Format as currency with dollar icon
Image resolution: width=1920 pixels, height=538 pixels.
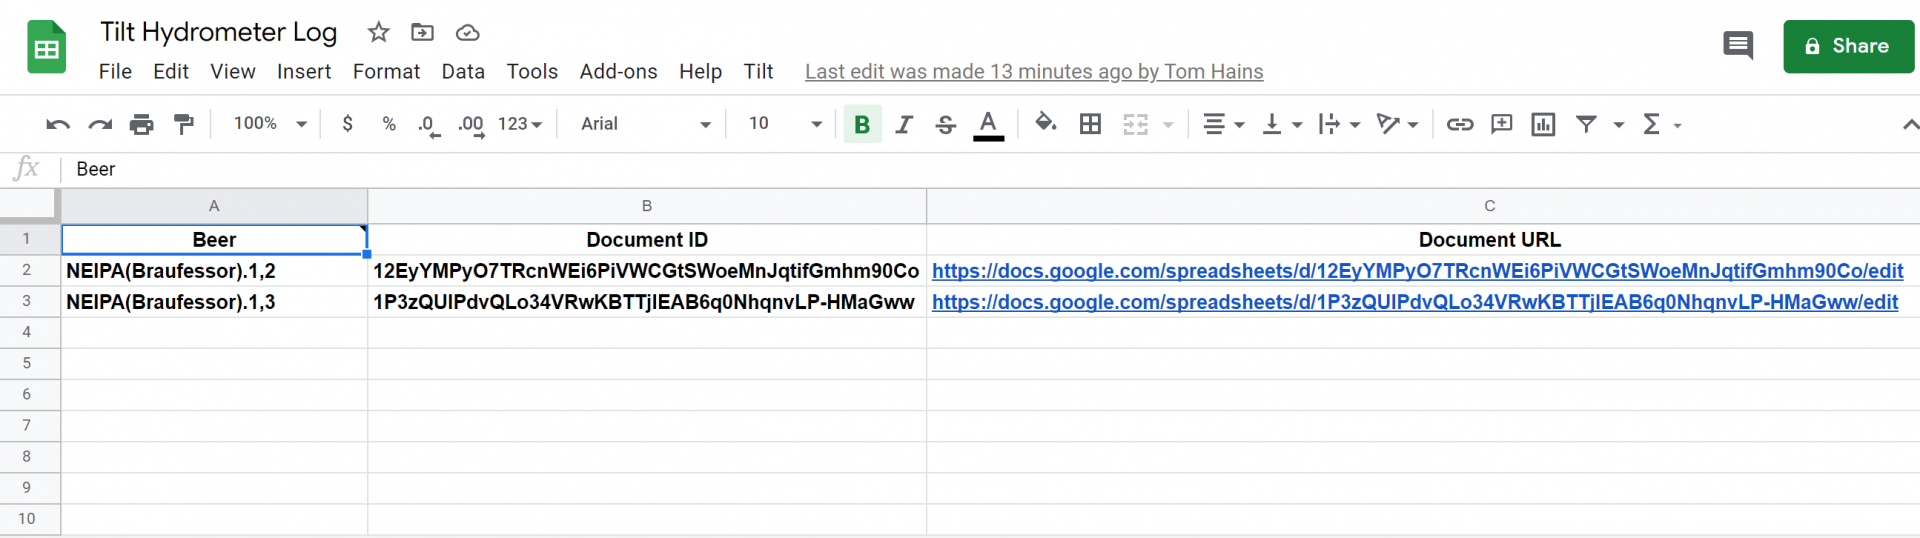point(347,123)
